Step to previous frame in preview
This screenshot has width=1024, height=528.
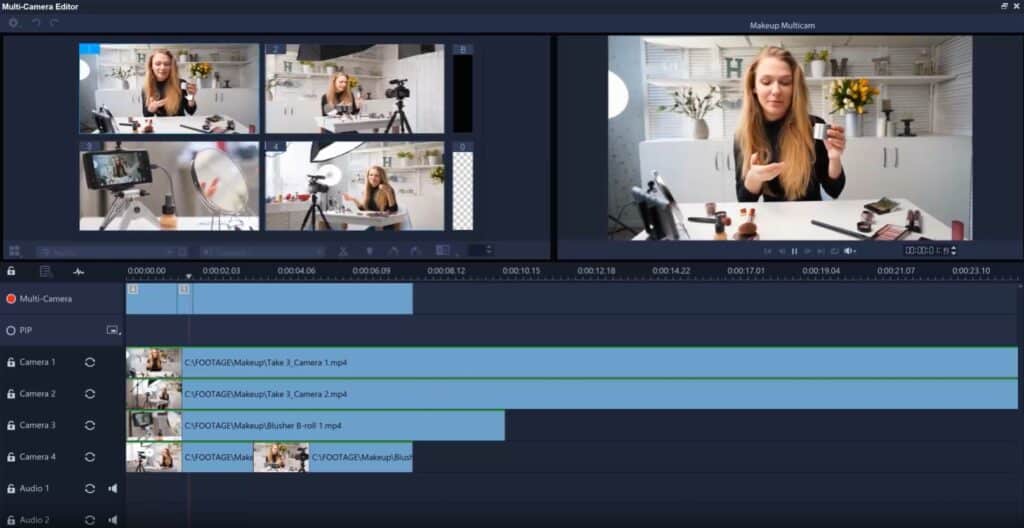click(x=782, y=251)
